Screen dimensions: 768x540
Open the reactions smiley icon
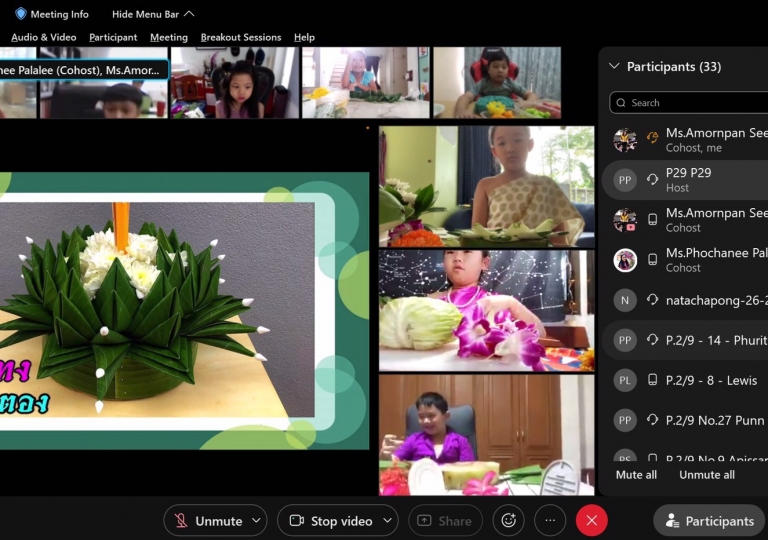508,520
